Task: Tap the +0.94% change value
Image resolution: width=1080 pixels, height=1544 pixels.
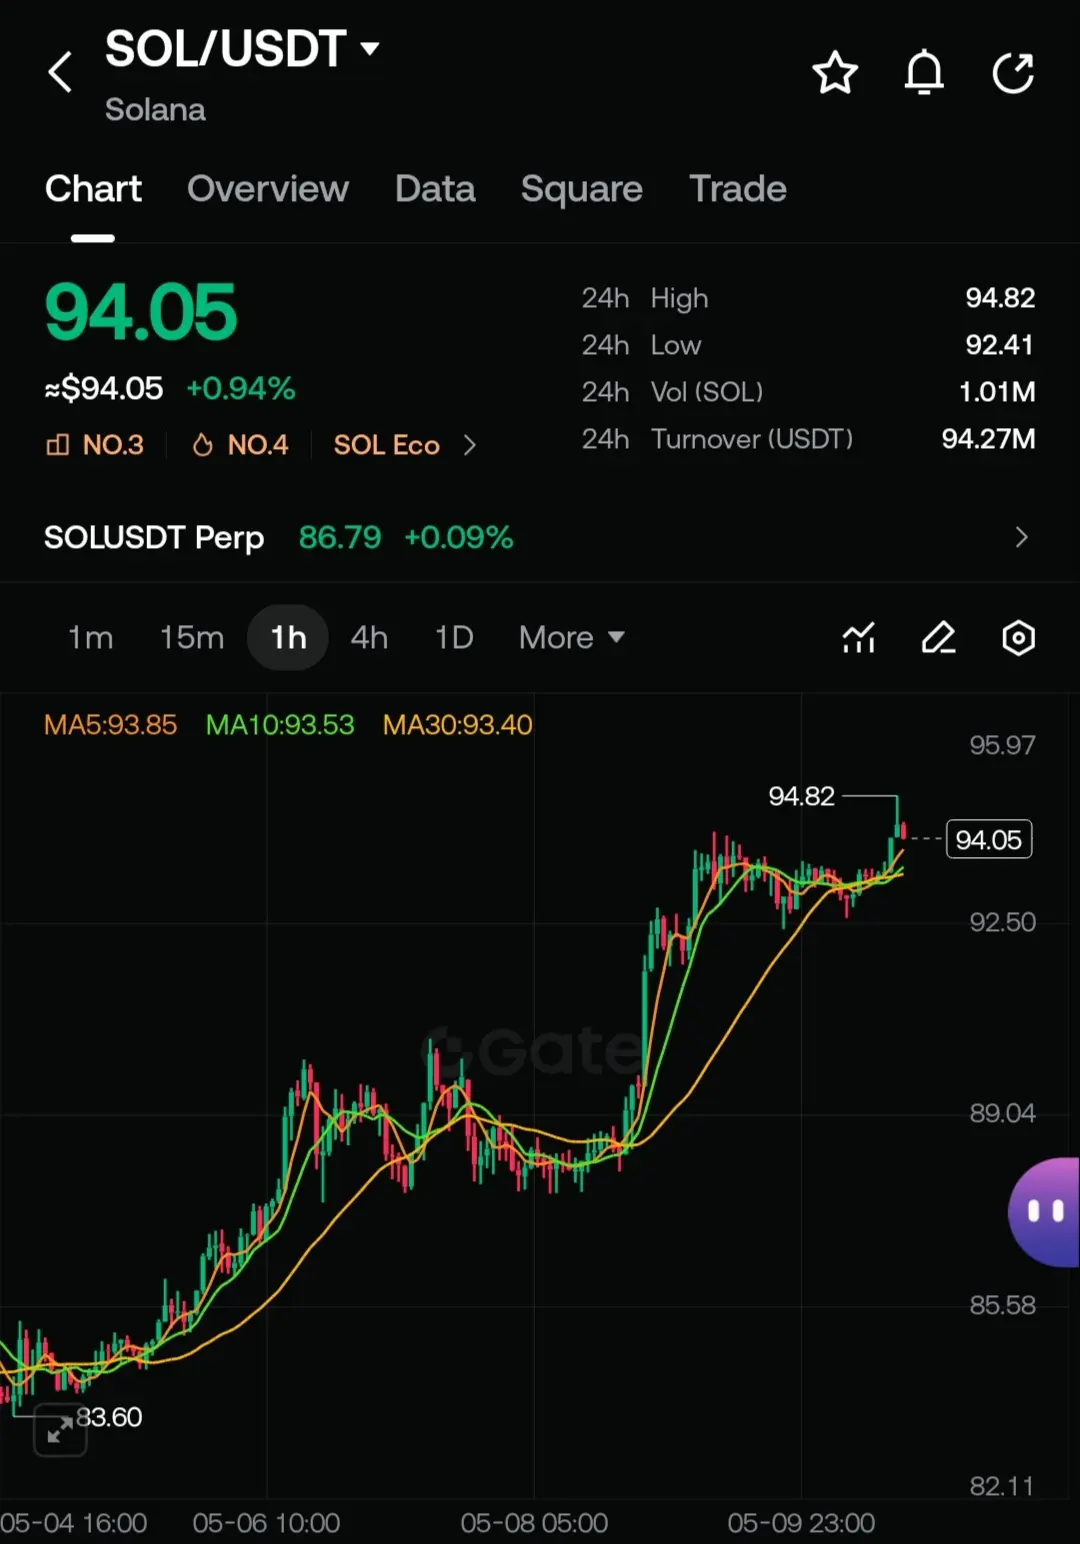Action: click(x=241, y=389)
